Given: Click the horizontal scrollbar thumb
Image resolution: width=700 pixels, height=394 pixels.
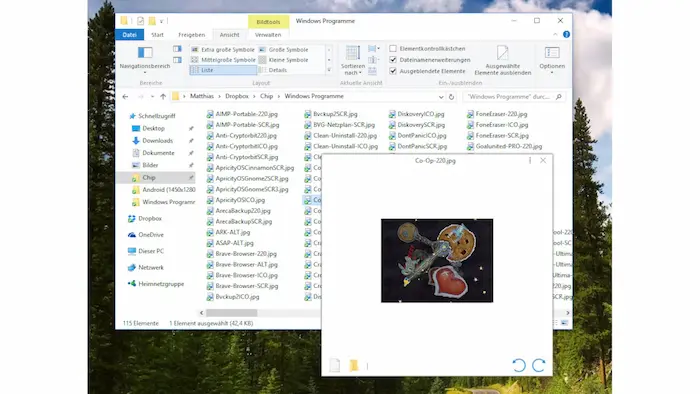Looking at the screenshot, I should tap(231, 313).
